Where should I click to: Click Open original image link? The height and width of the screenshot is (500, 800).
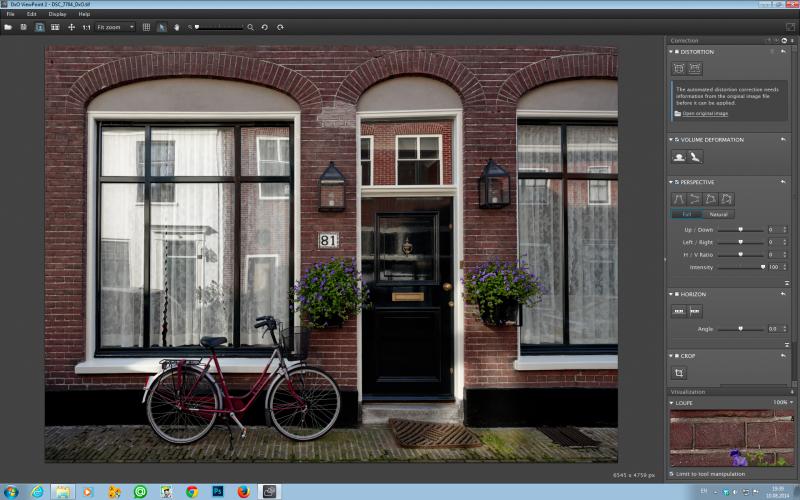pos(705,113)
